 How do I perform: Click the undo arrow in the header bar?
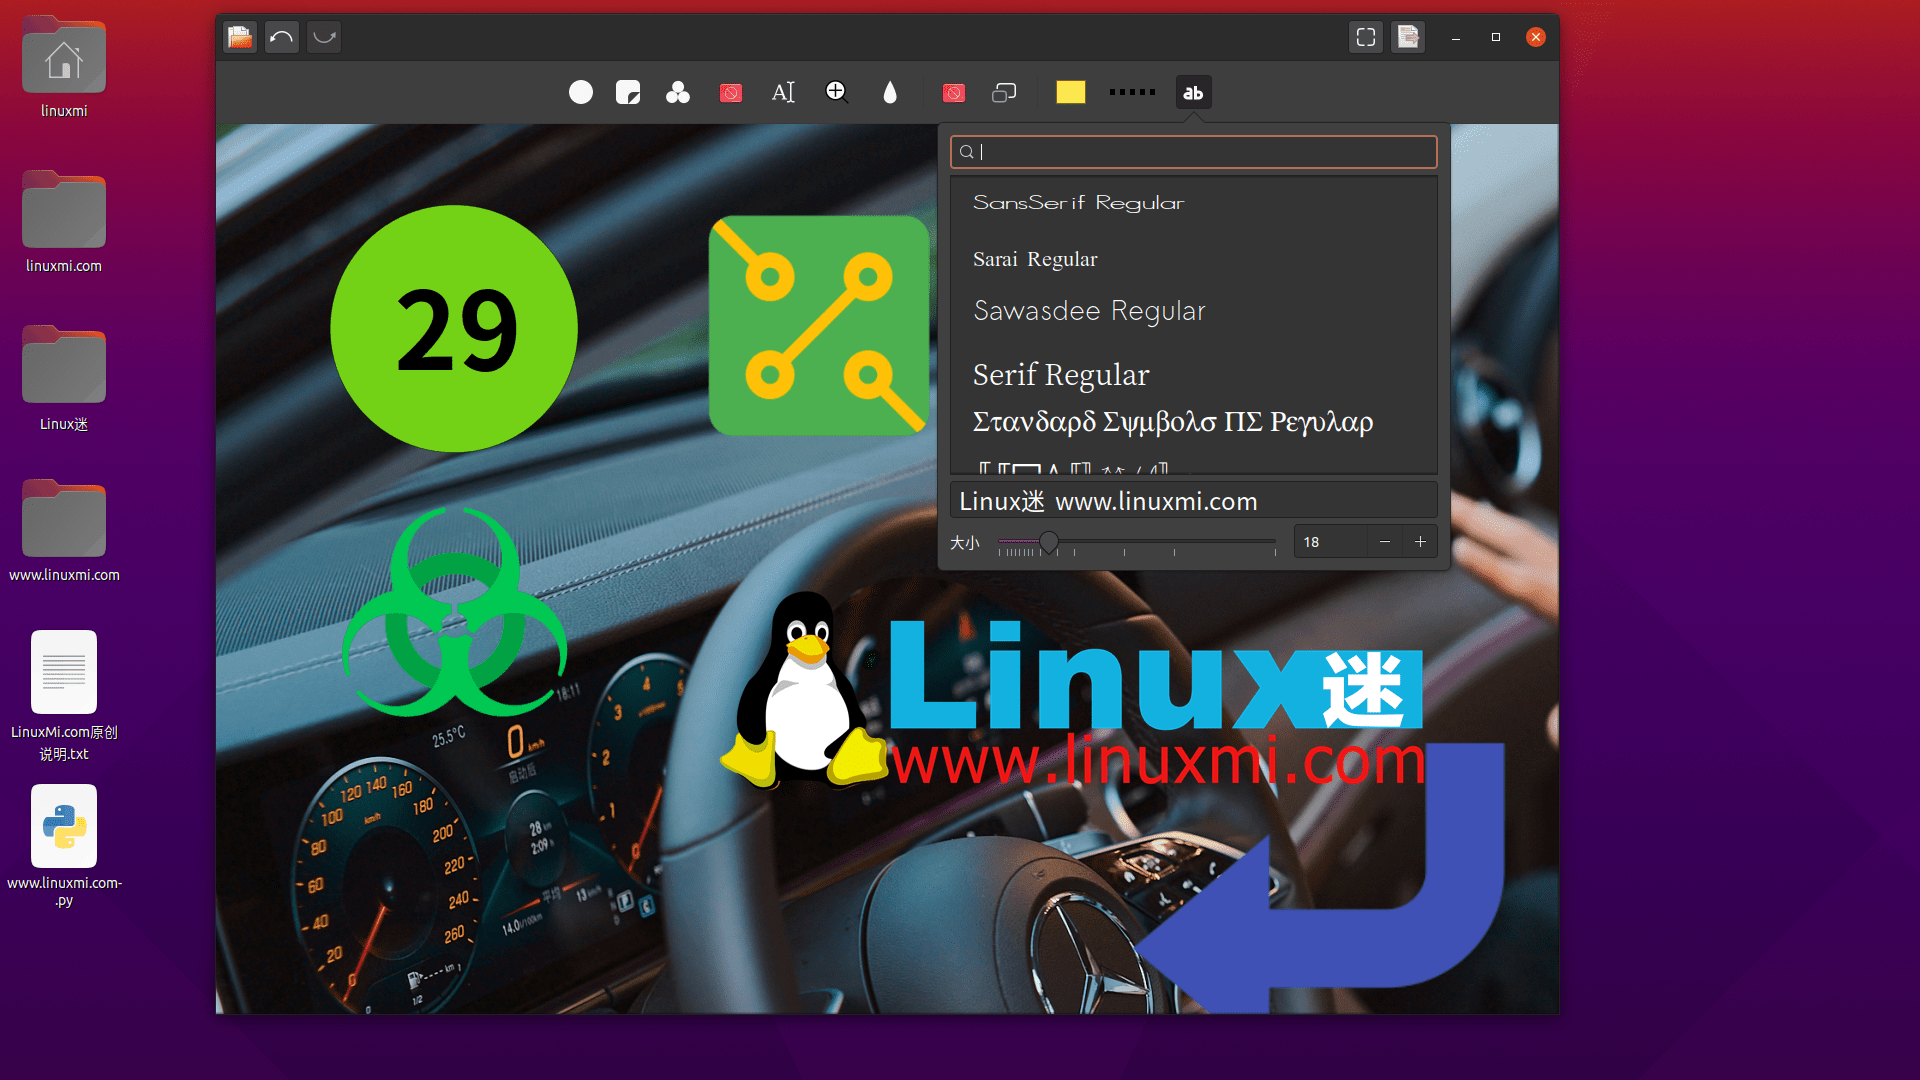(x=281, y=37)
